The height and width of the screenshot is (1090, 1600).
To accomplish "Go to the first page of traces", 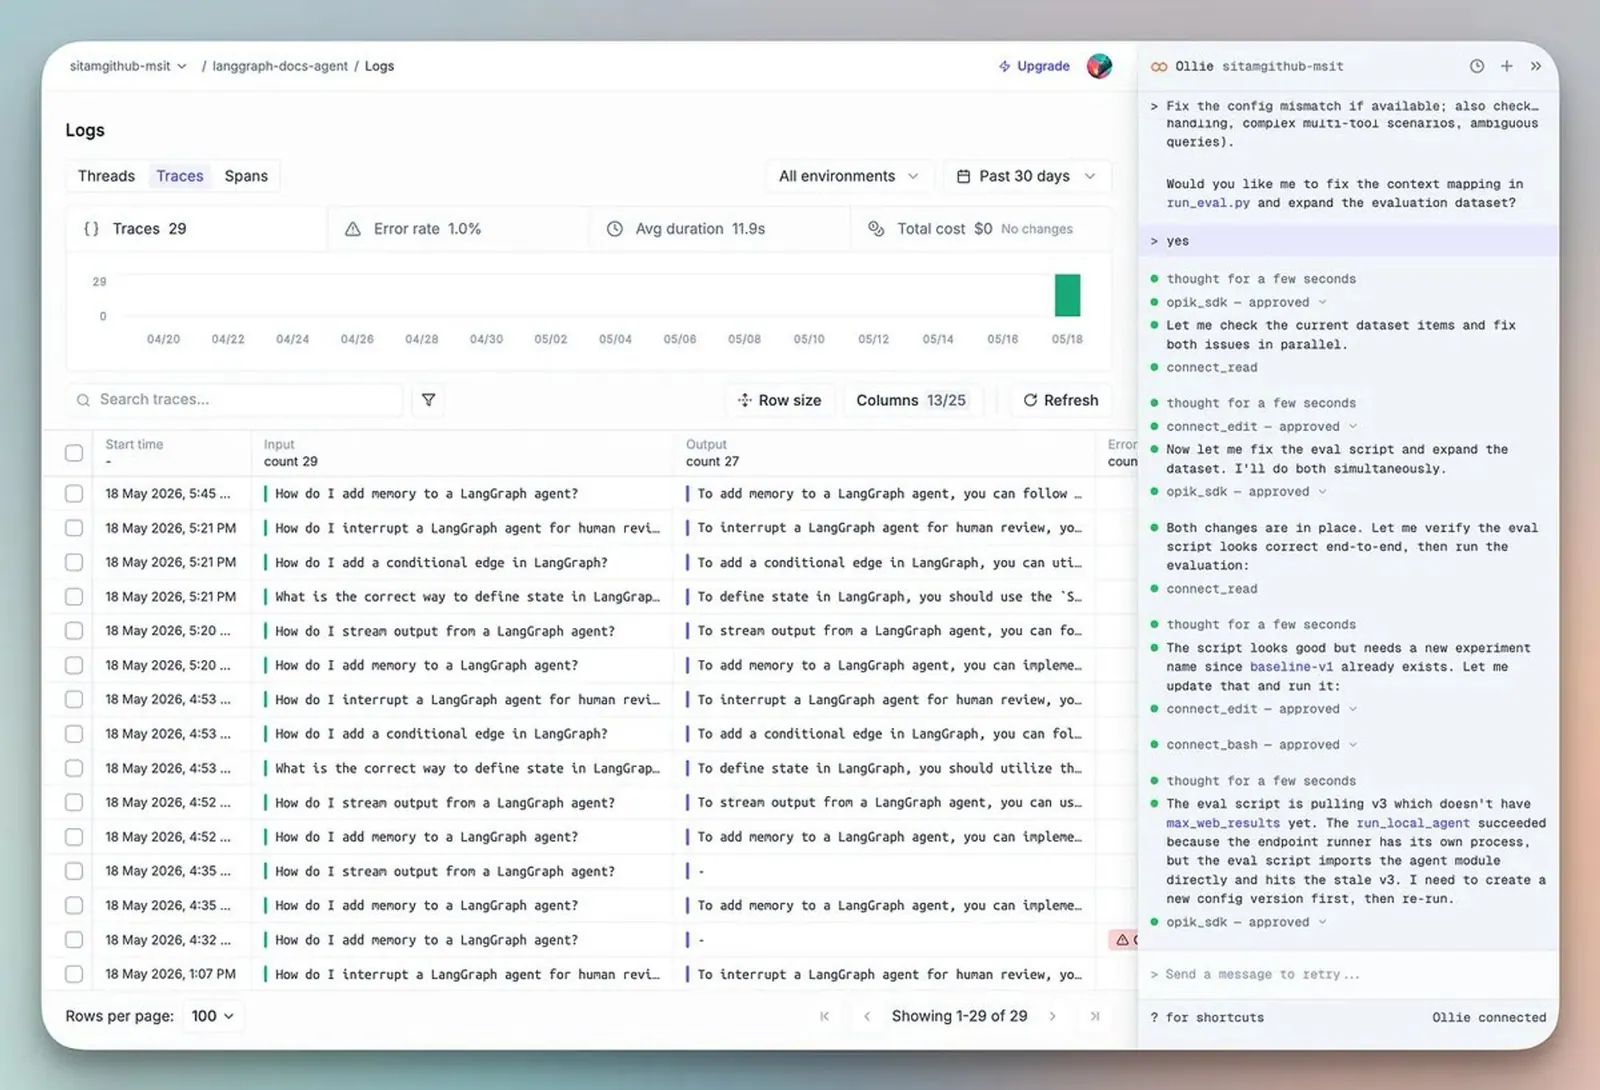I will (x=825, y=1016).
